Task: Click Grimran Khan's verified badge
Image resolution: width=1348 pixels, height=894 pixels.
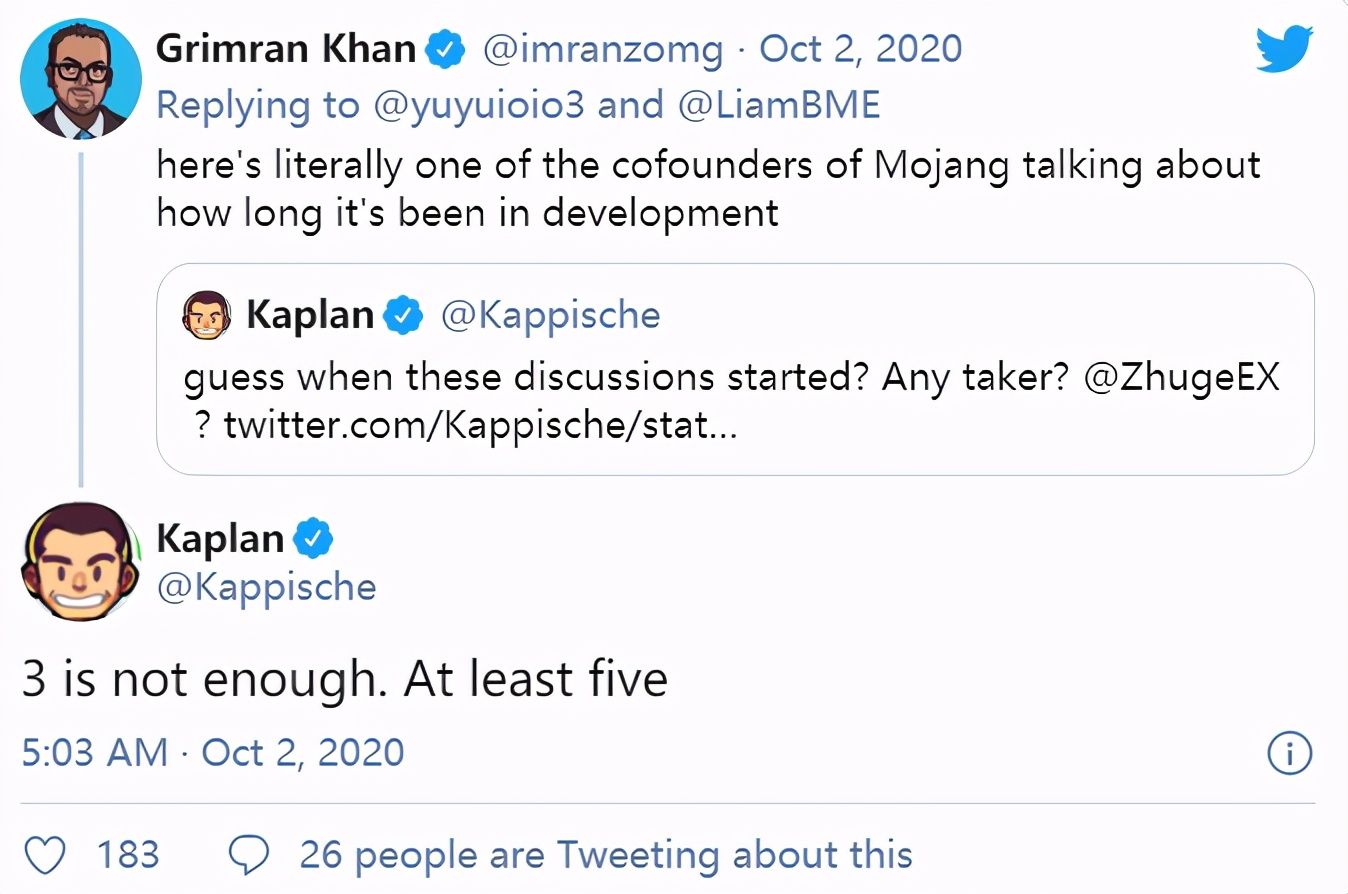Action: coord(446,49)
